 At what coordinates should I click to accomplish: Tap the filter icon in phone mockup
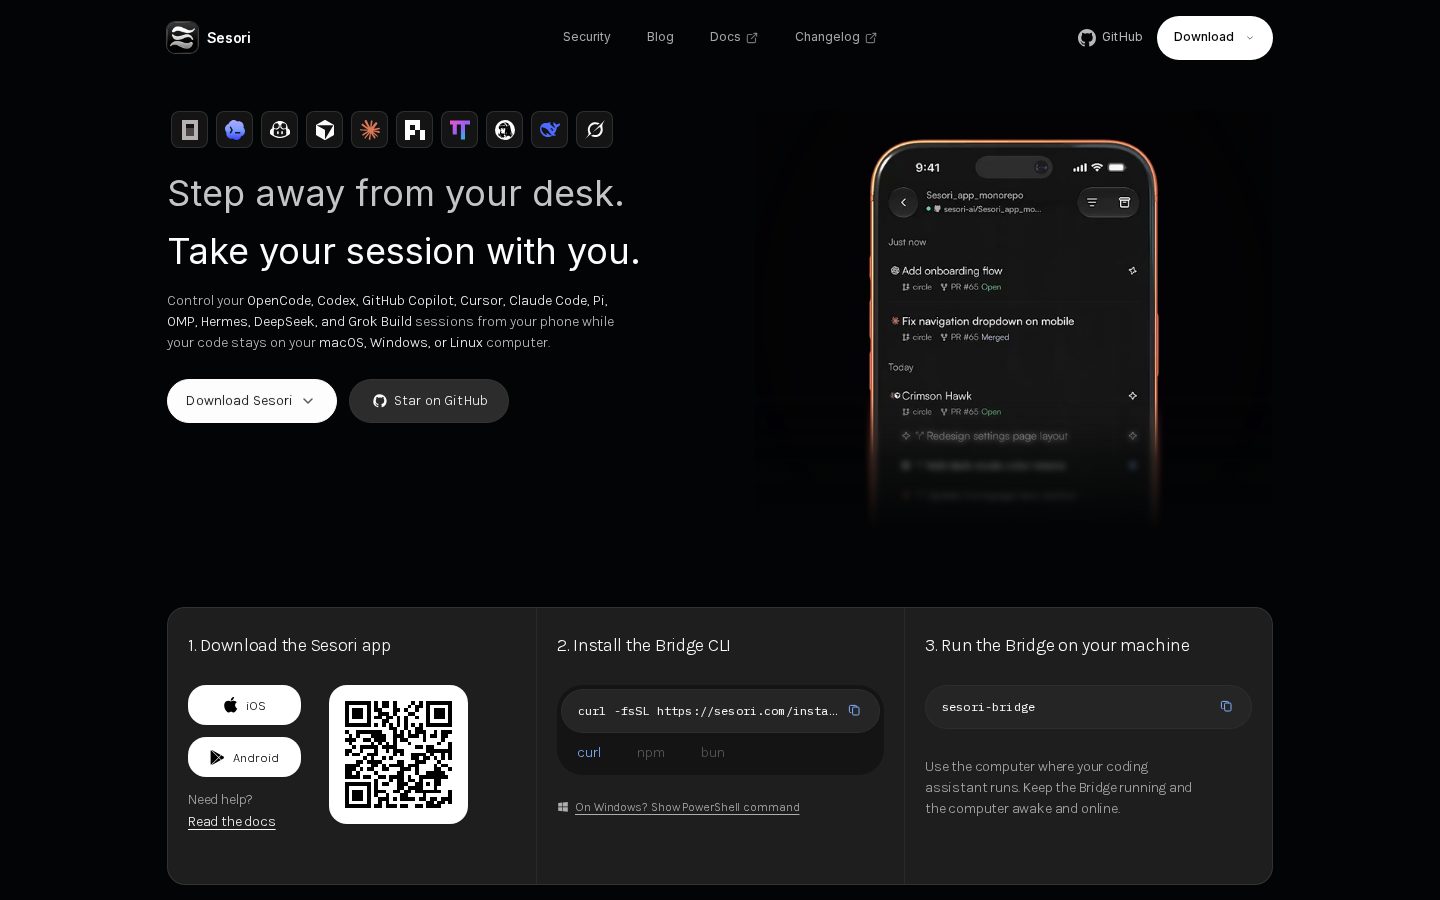point(1092,202)
